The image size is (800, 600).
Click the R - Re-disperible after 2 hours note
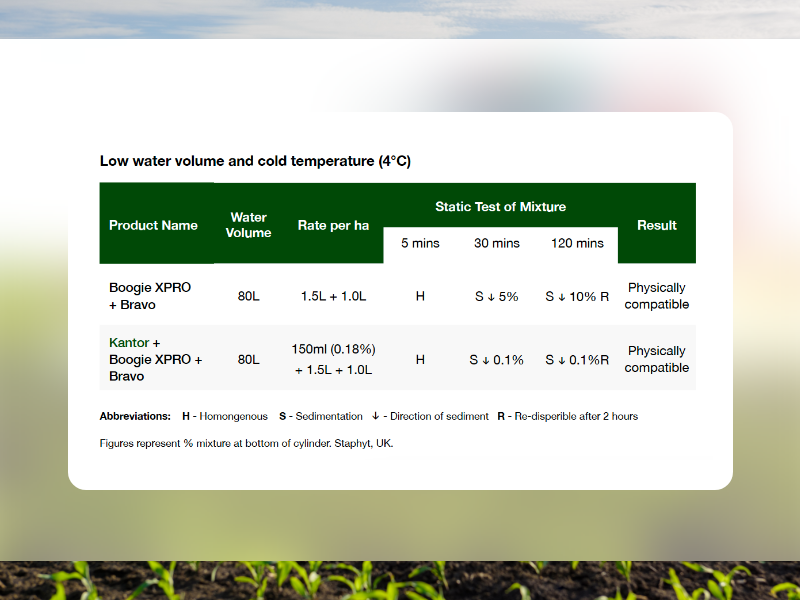coord(568,416)
